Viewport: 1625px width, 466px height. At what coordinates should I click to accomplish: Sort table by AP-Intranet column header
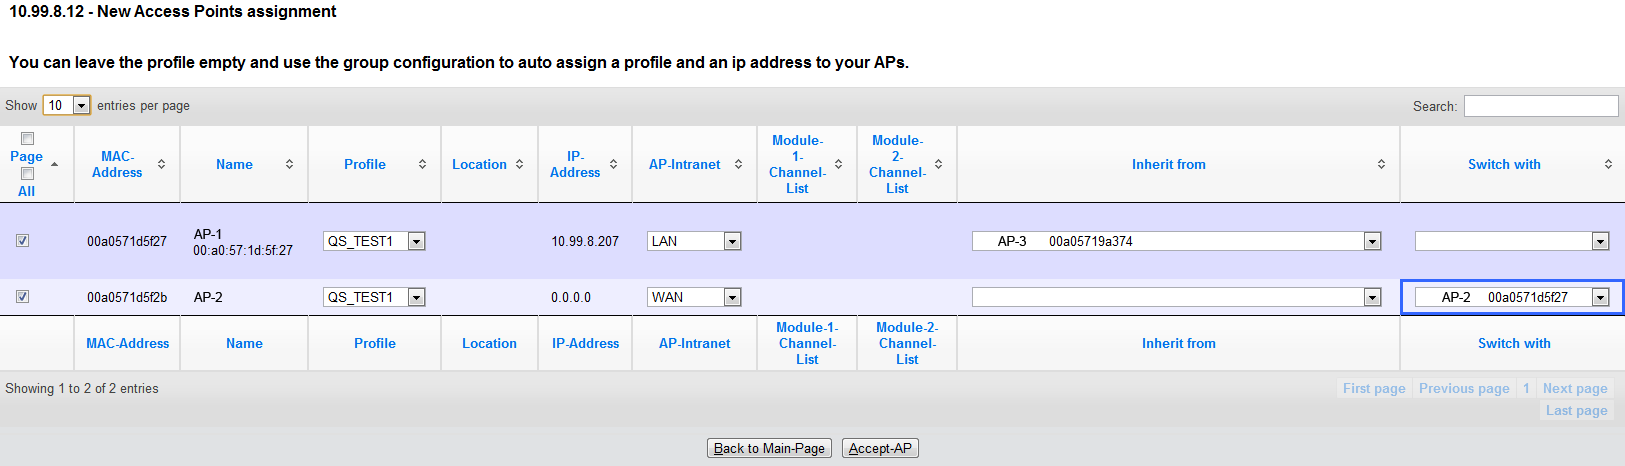685,164
